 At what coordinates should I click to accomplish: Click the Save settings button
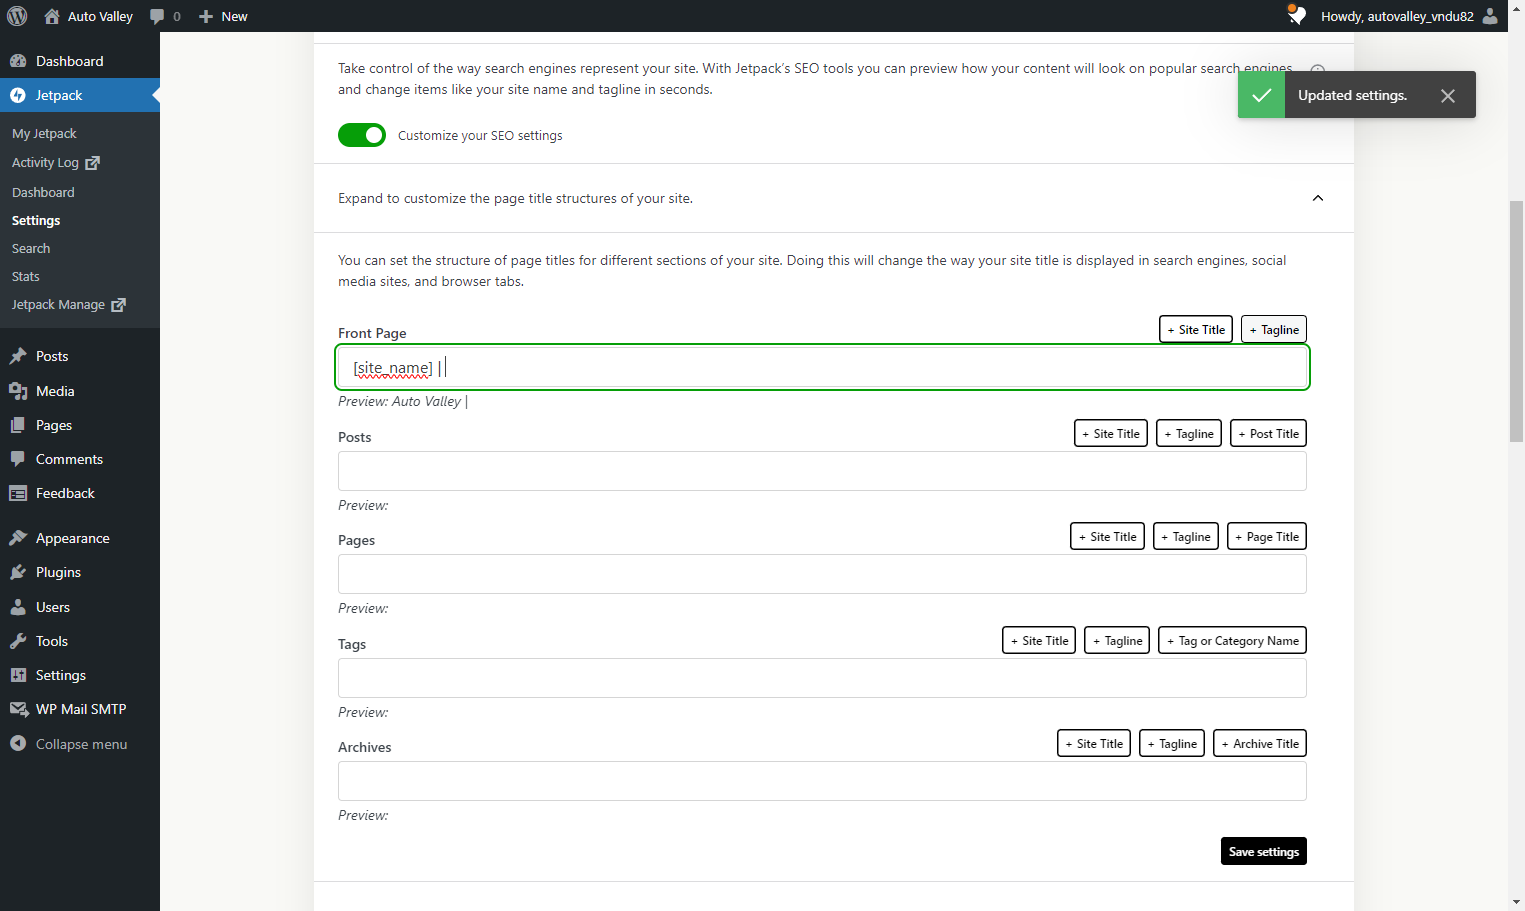coord(1264,851)
